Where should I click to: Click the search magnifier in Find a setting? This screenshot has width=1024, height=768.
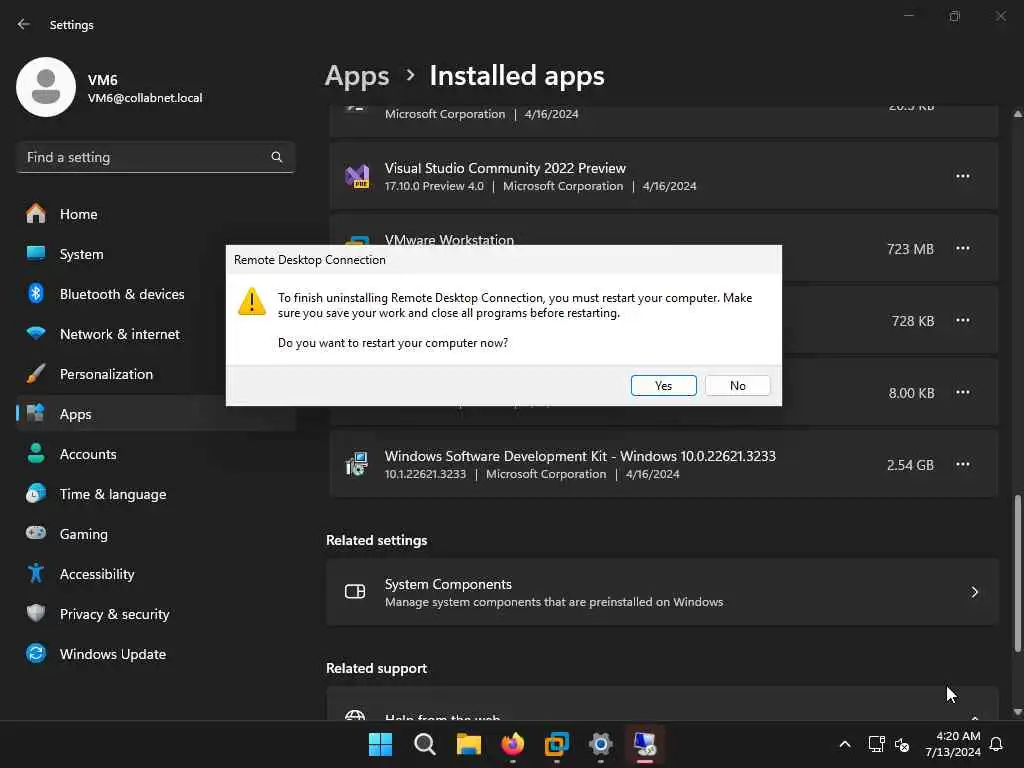[x=277, y=157]
